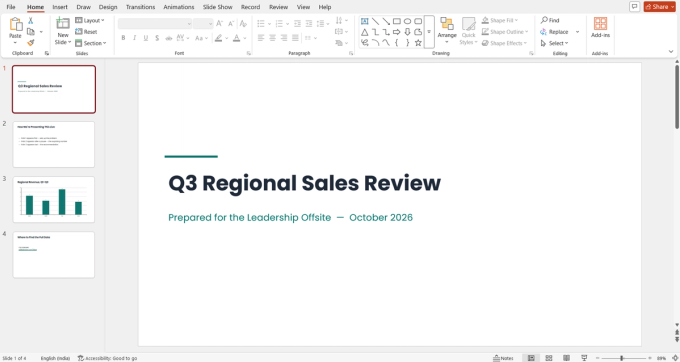Viewport: 680px width, 362px height.
Task: Open the Arrange menu
Action: (447, 30)
